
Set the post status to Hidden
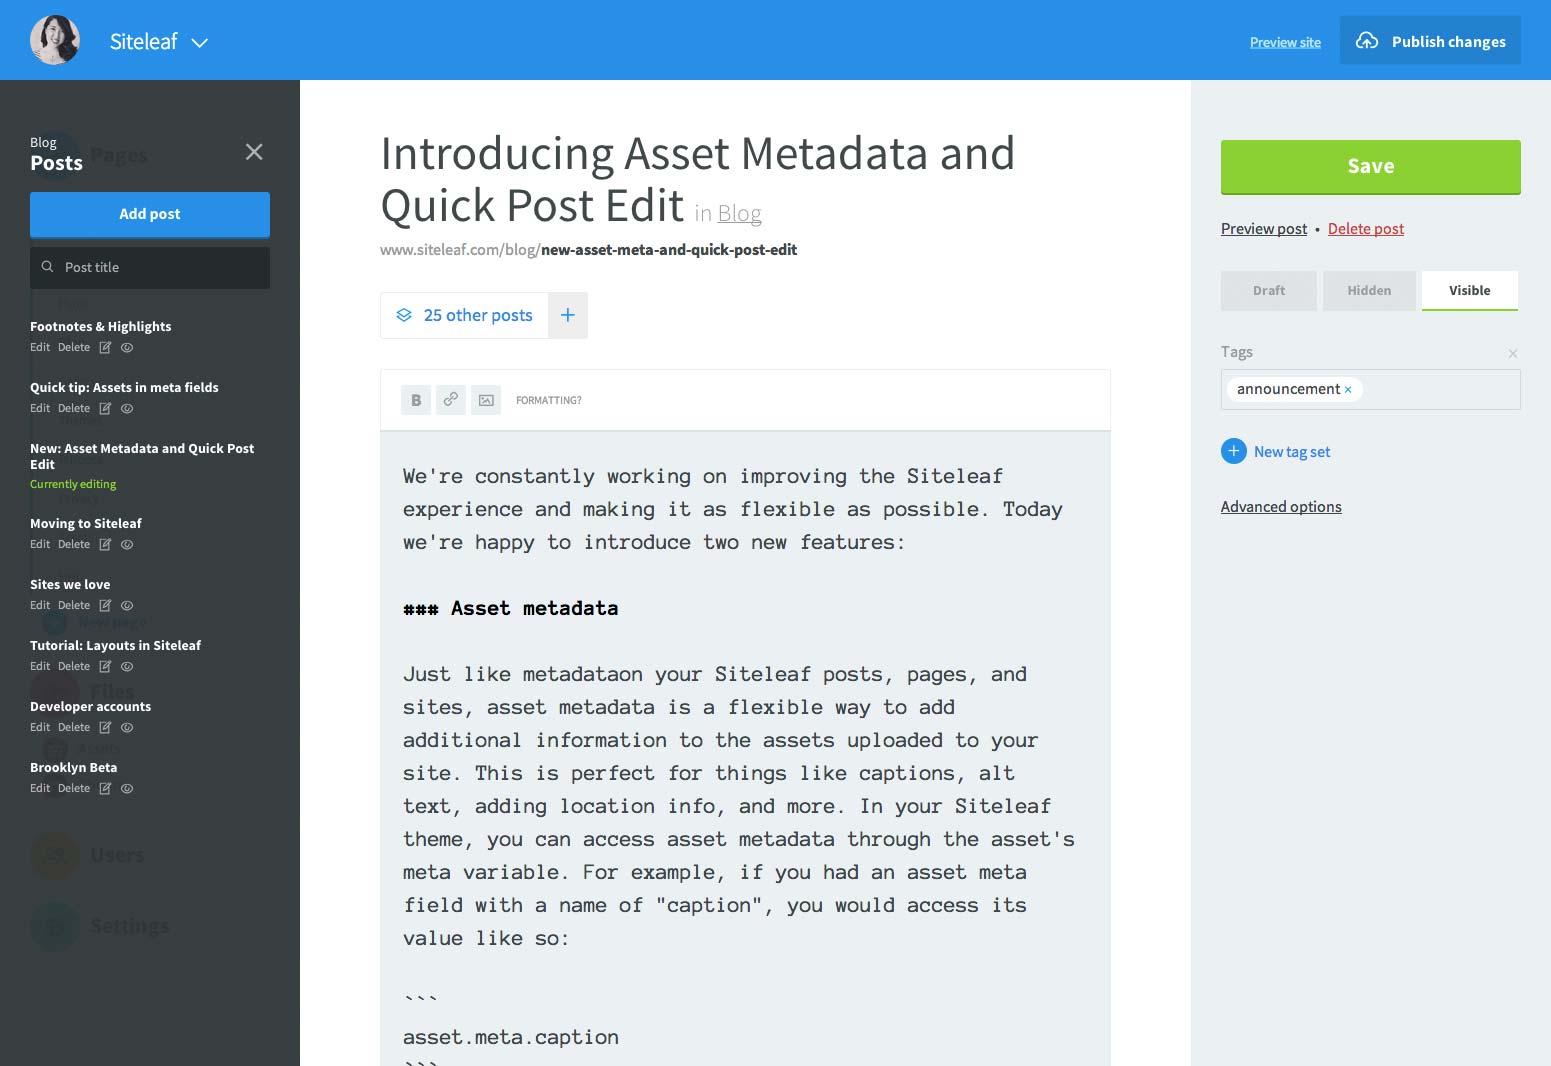point(1368,290)
